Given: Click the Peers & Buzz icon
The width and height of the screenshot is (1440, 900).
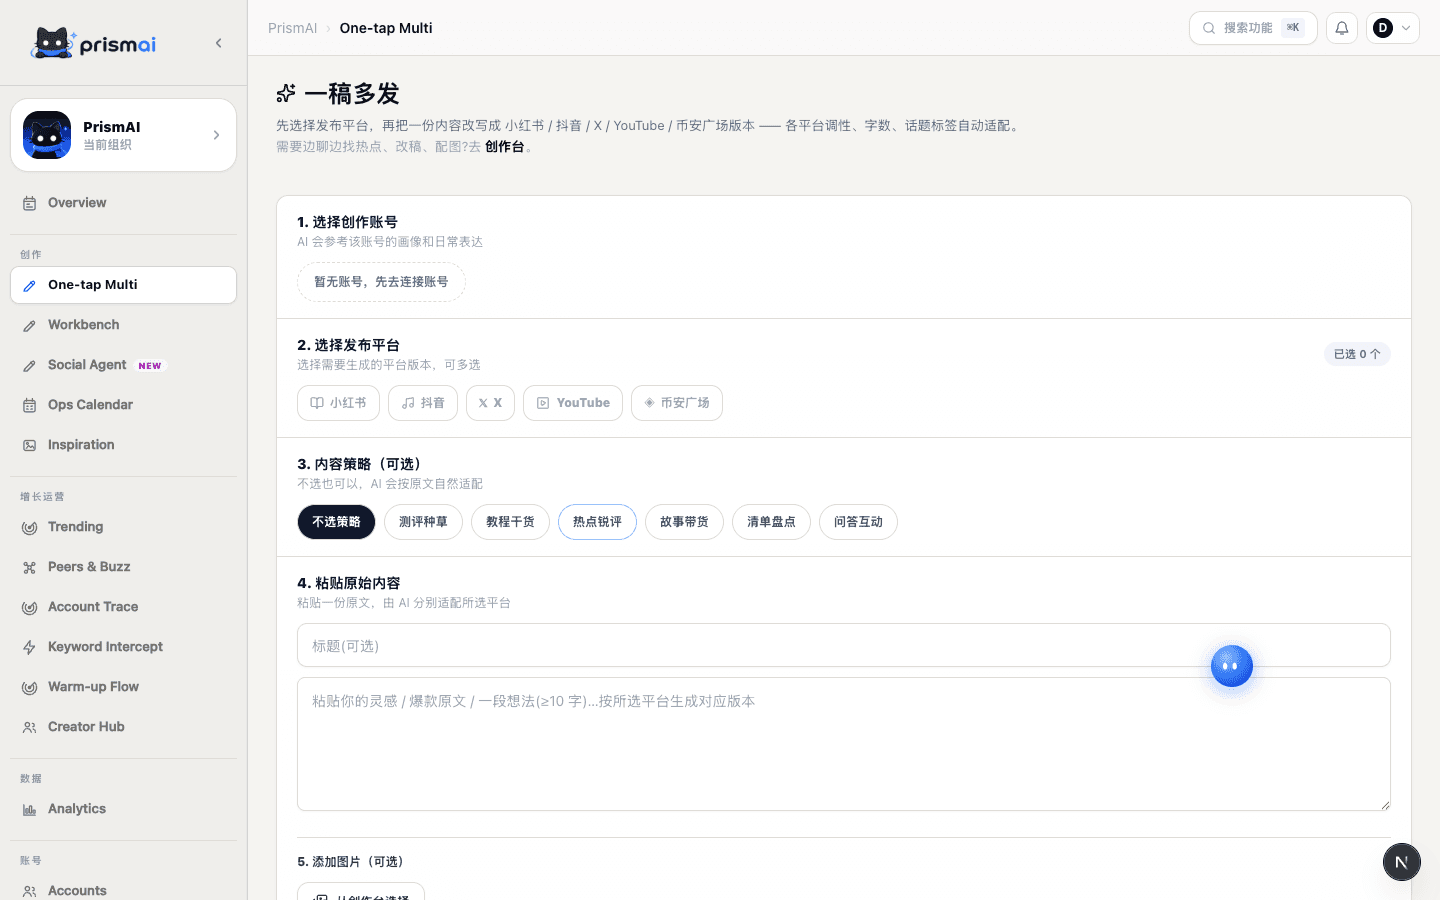Looking at the screenshot, I should click(30, 567).
